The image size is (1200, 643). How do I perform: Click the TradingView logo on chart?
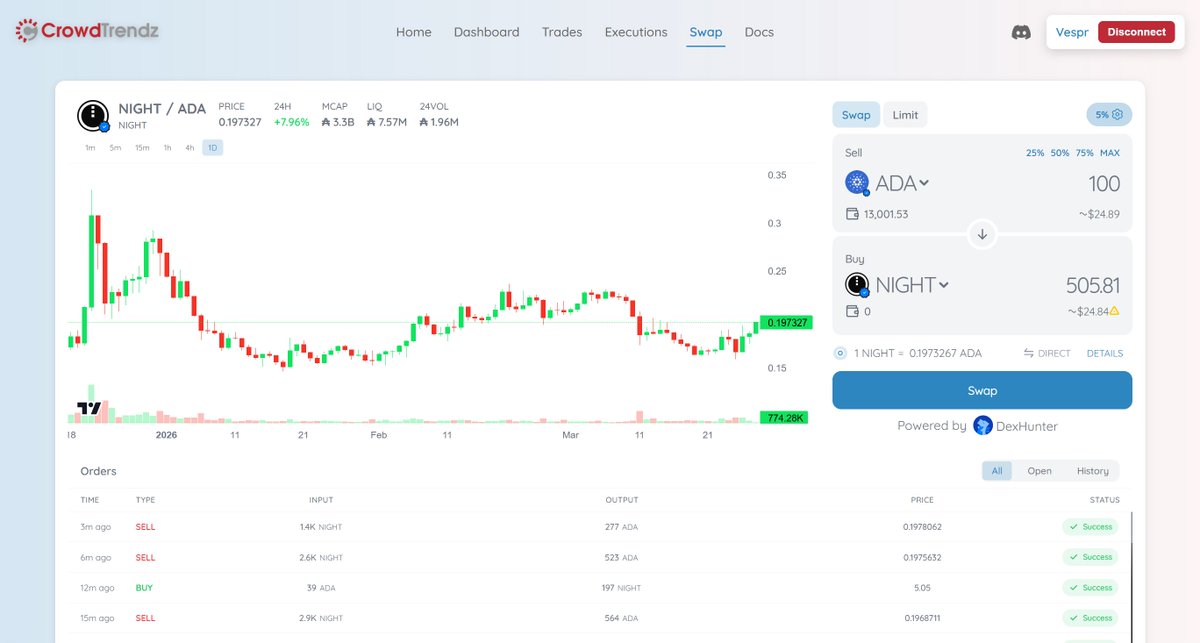(89, 408)
